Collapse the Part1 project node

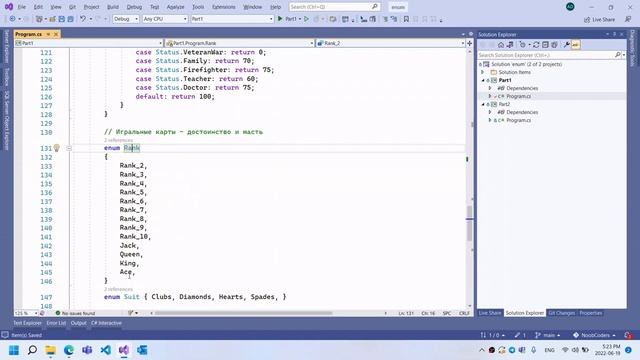pyautogui.click(x=483, y=80)
